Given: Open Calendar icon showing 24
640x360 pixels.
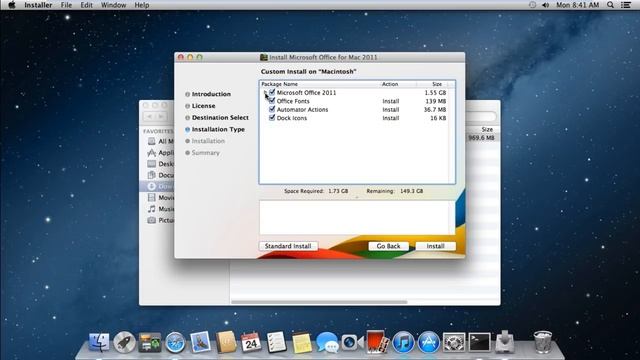Looking at the screenshot, I should [x=251, y=342].
